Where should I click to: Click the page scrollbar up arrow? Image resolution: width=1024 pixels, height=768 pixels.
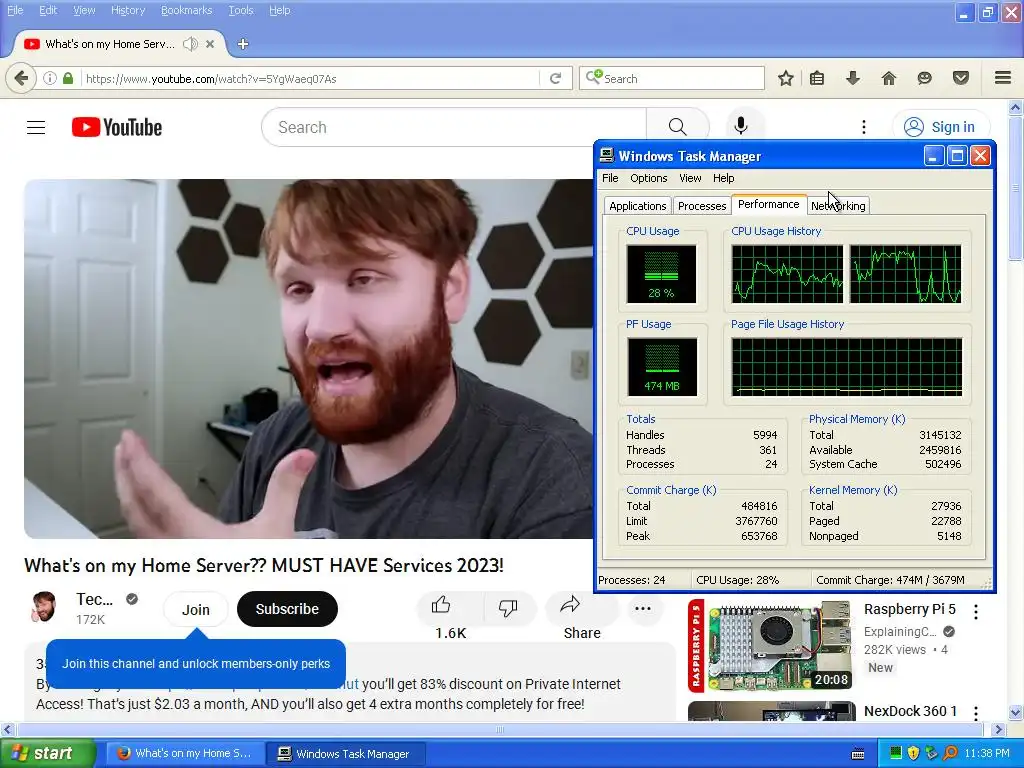click(x=1016, y=107)
